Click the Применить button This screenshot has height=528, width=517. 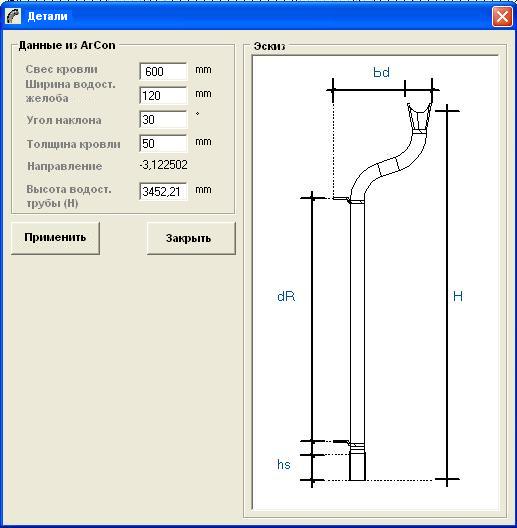point(55,238)
